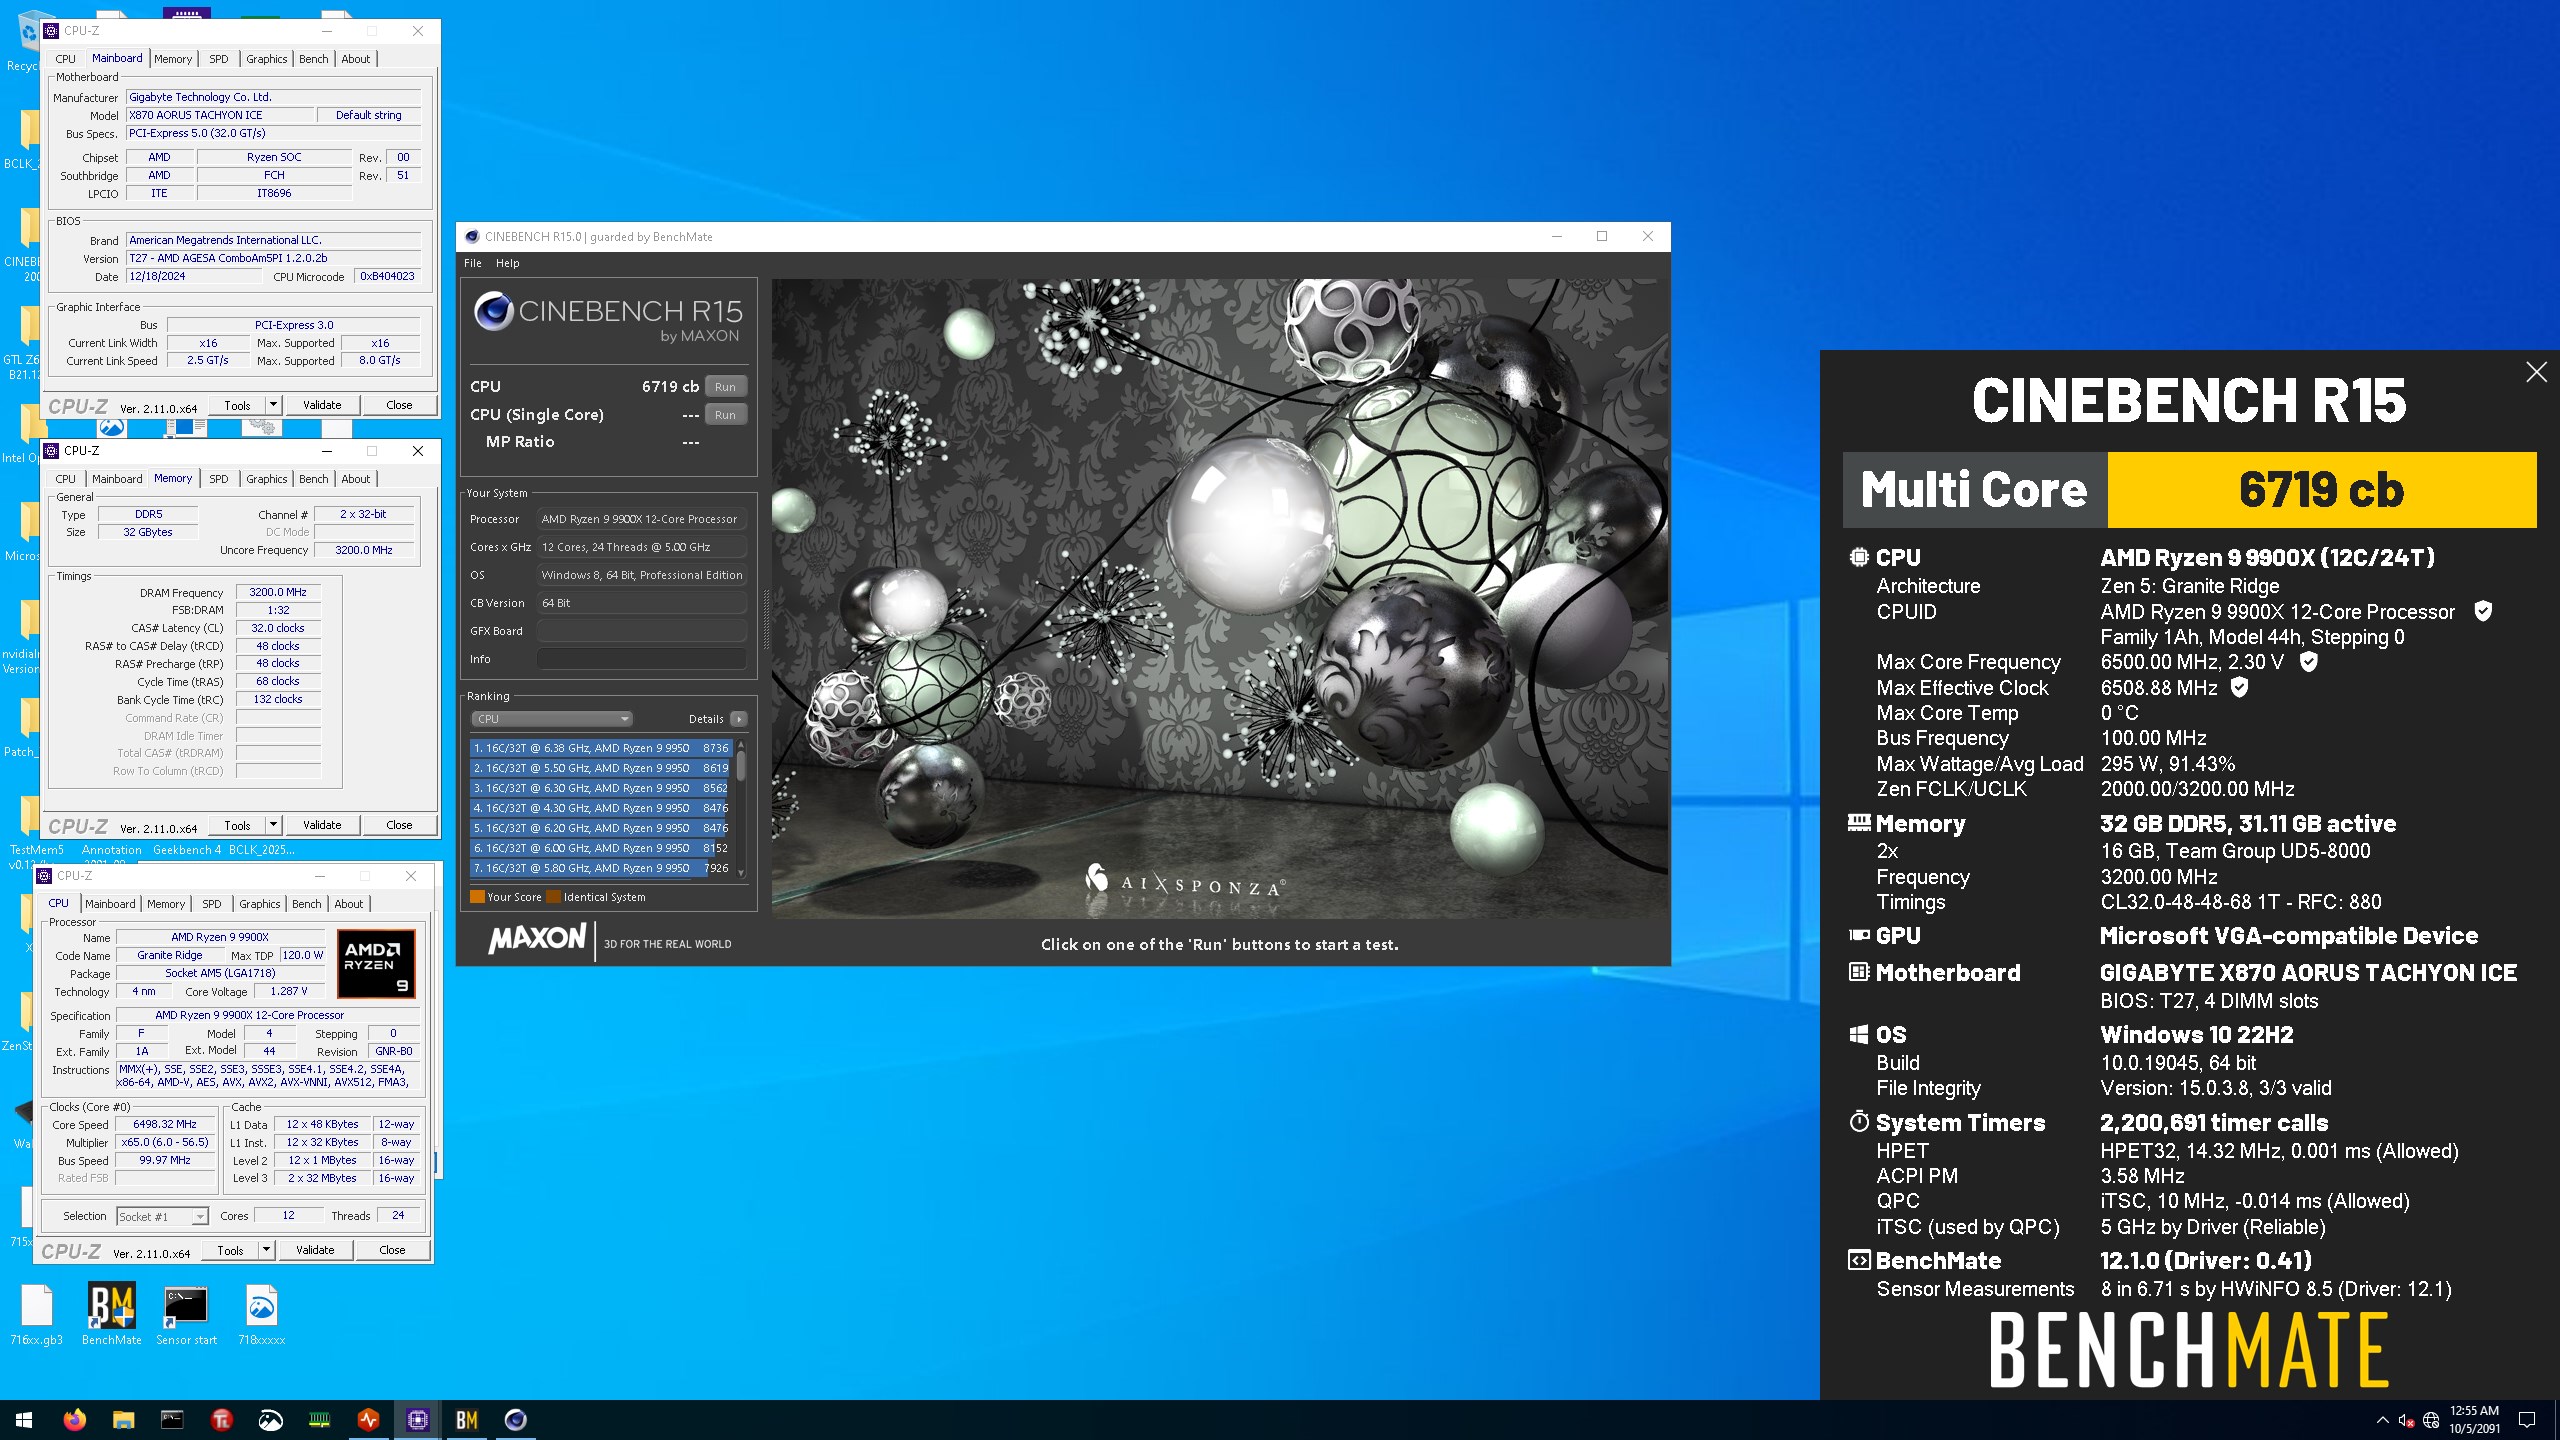This screenshot has height=1440, width=2560.
Task: Click Validate in the CPU-Z CPU window
Action: point(315,1250)
